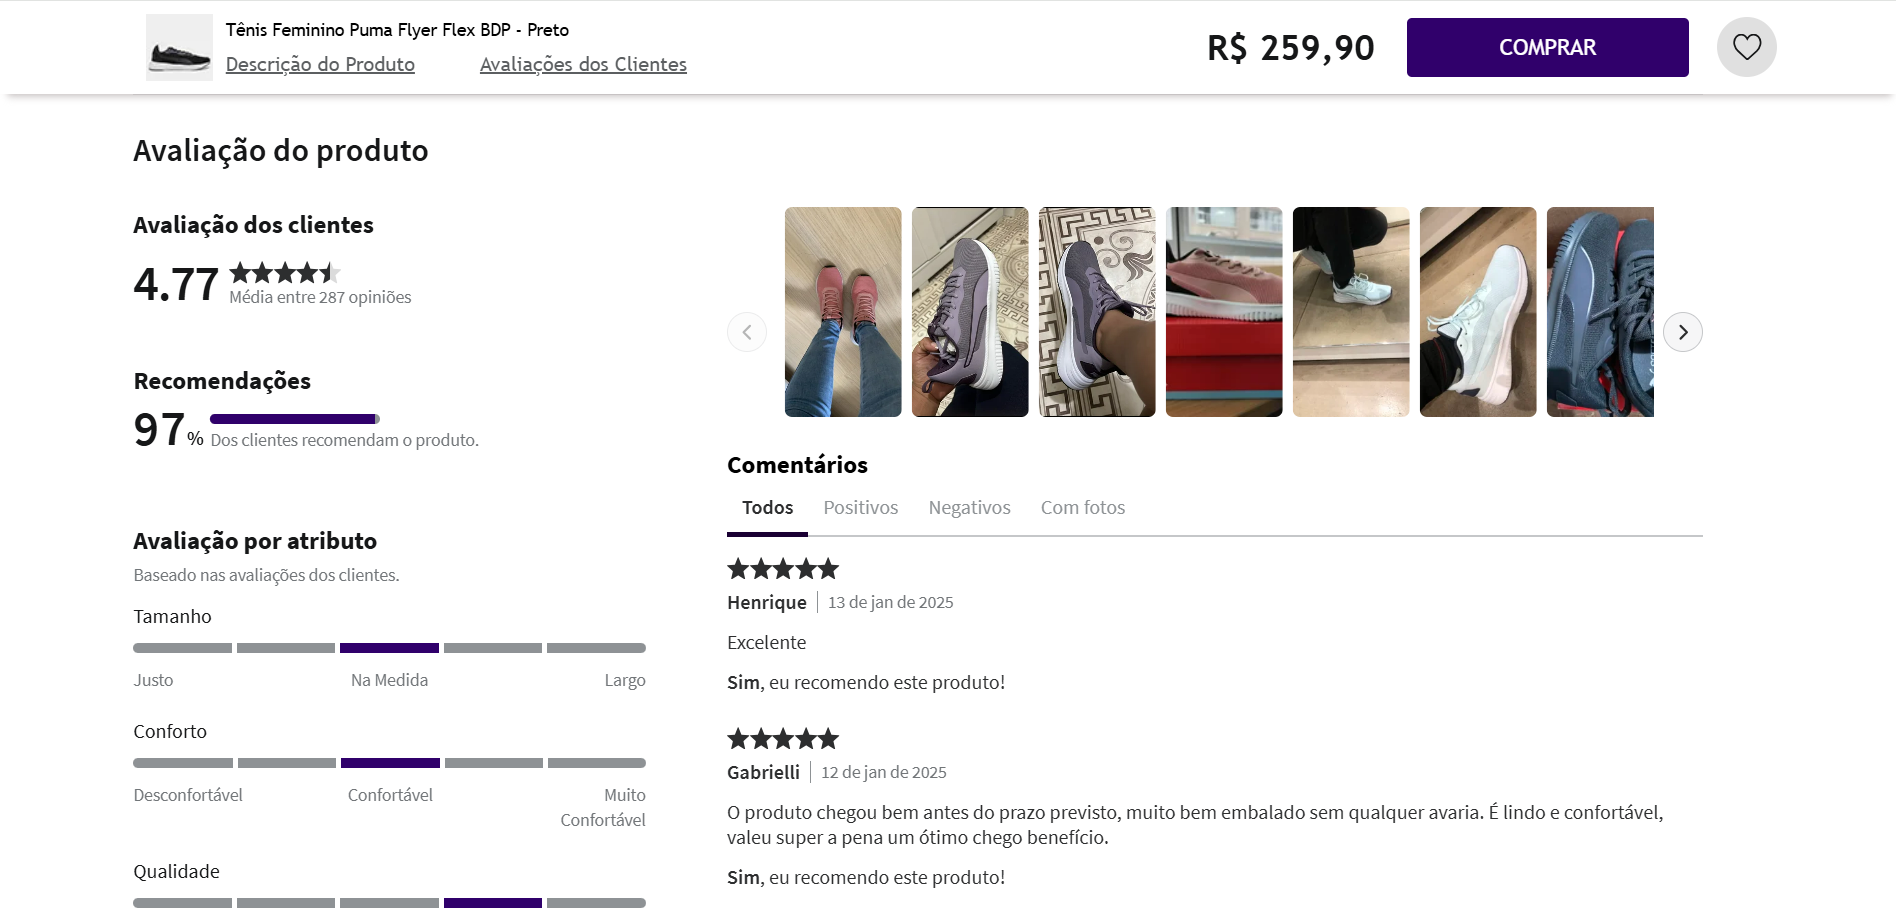Viewport: 1896px width, 920px height.
Task: Open the white sneaker customer photo
Action: coord(1477,311)
